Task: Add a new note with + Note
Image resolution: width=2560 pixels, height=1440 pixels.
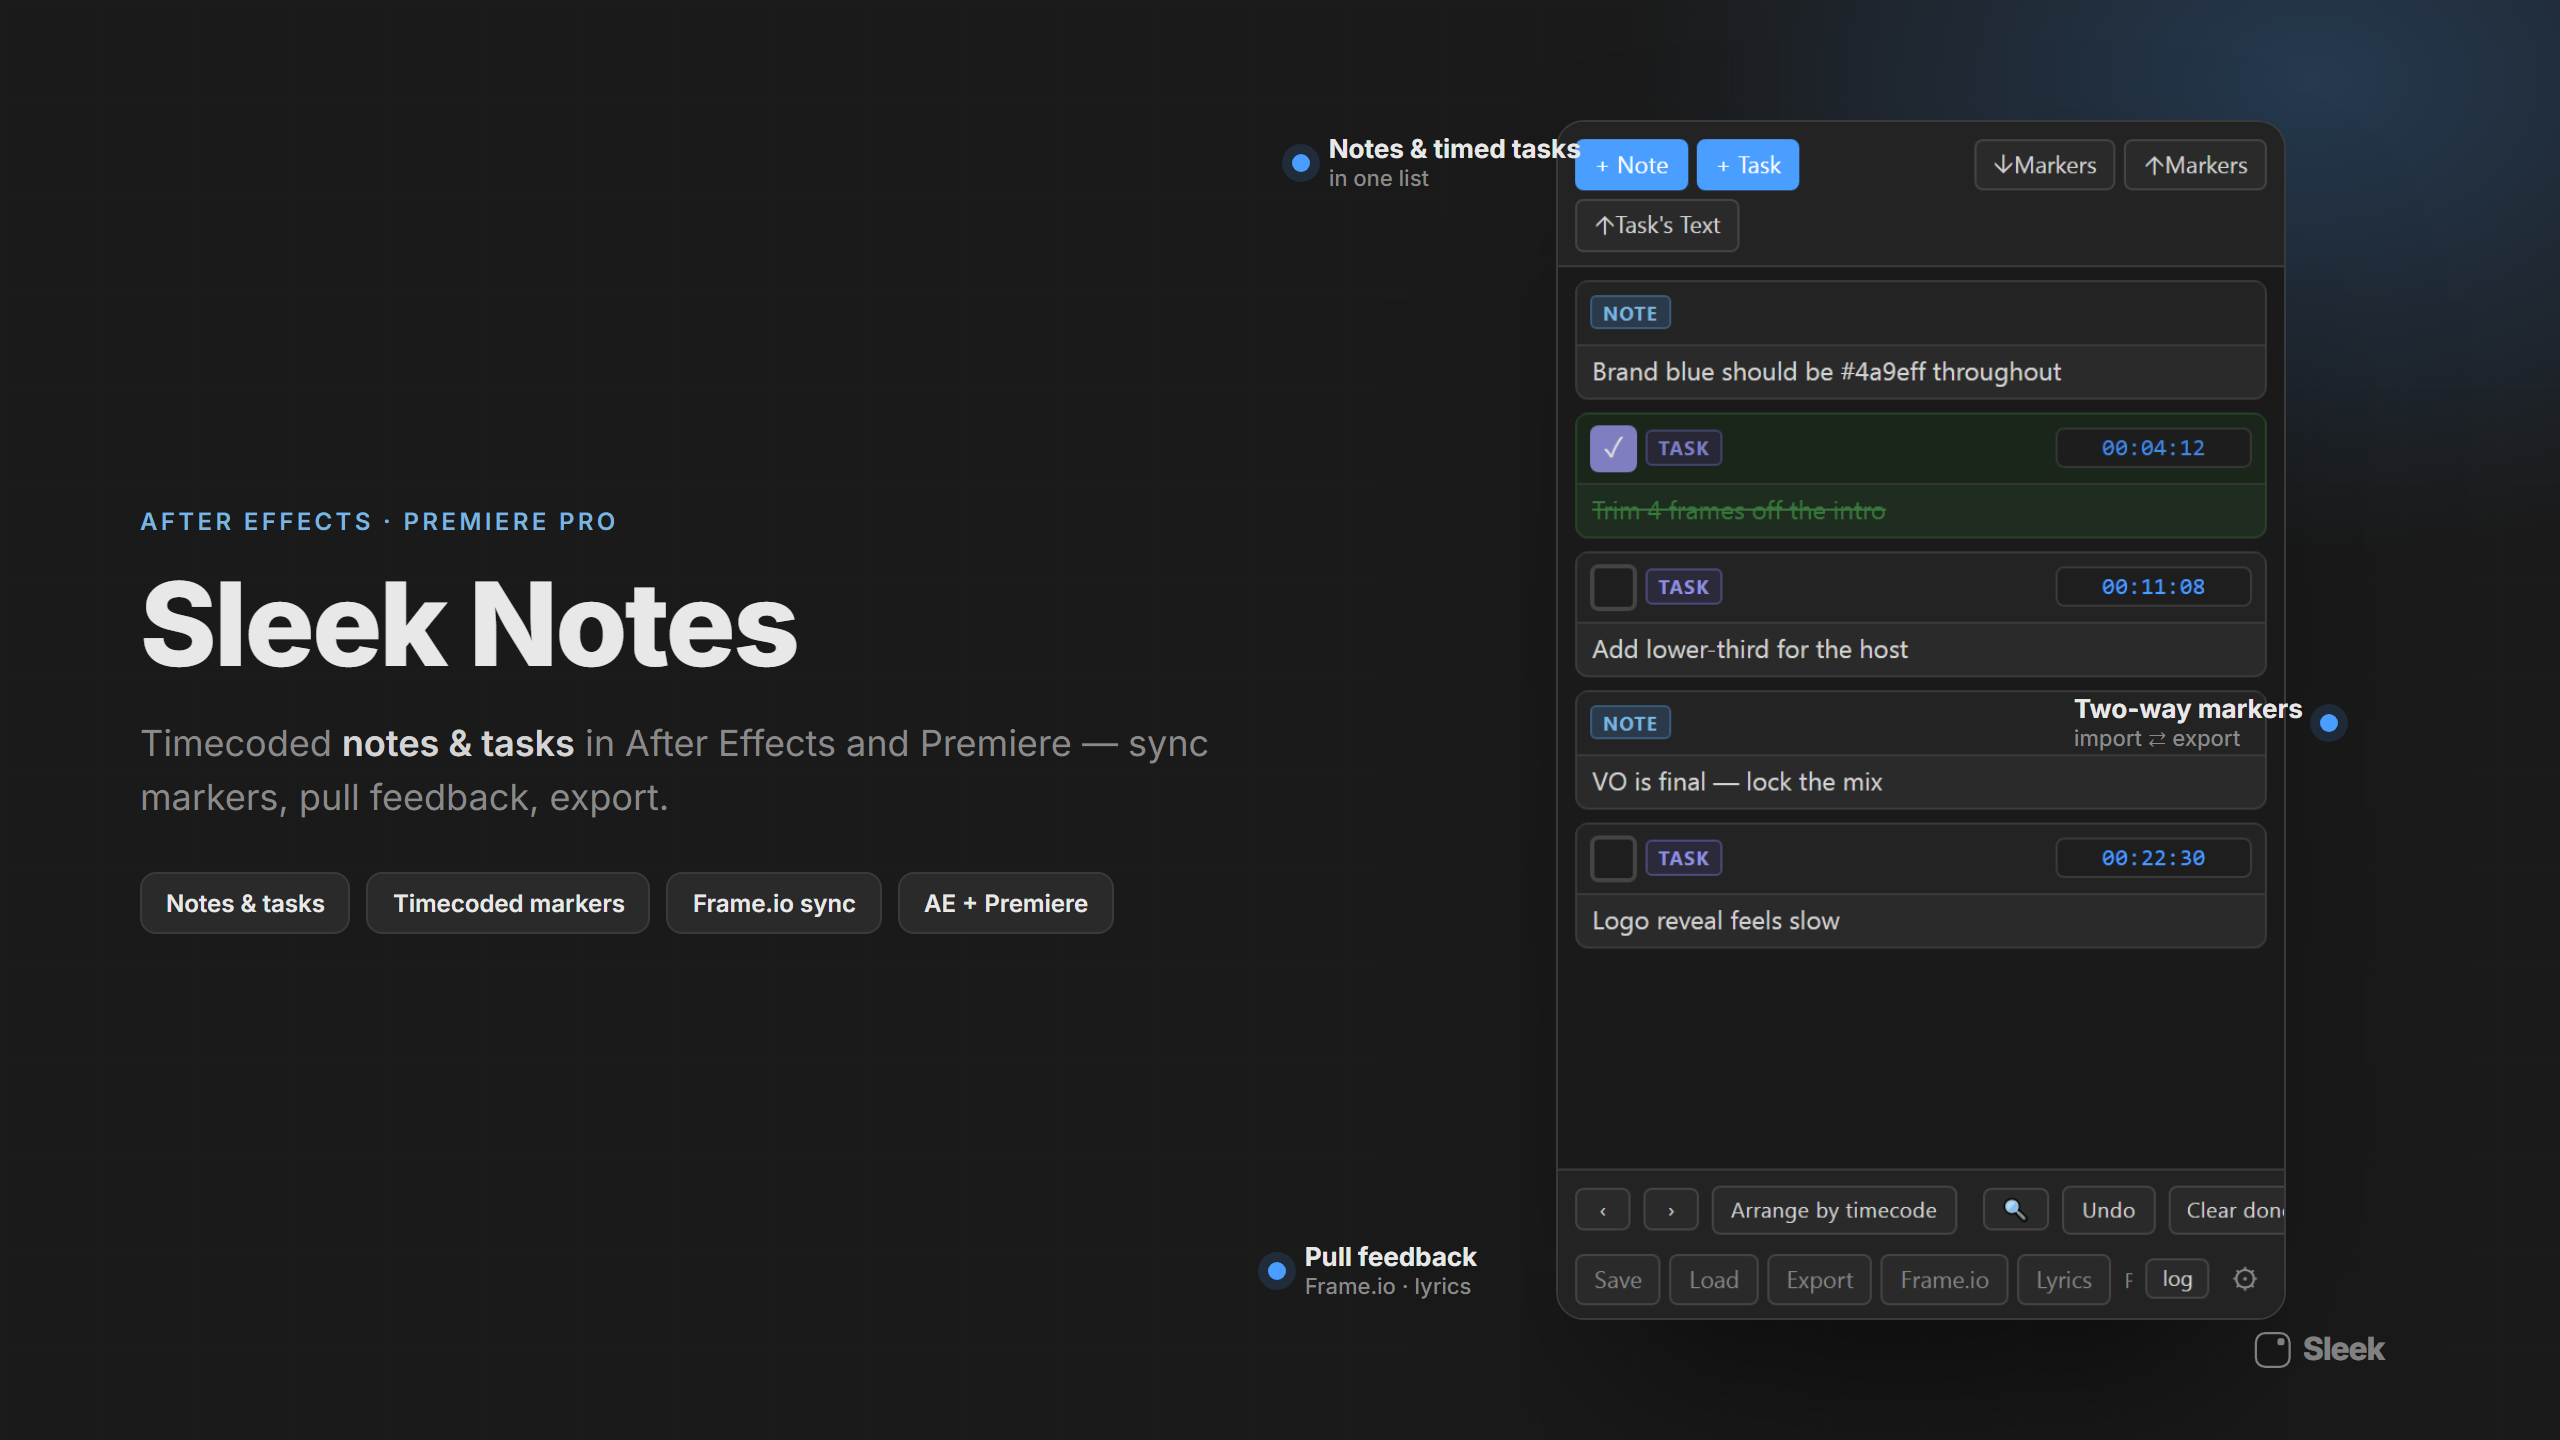Action: 1631,165
